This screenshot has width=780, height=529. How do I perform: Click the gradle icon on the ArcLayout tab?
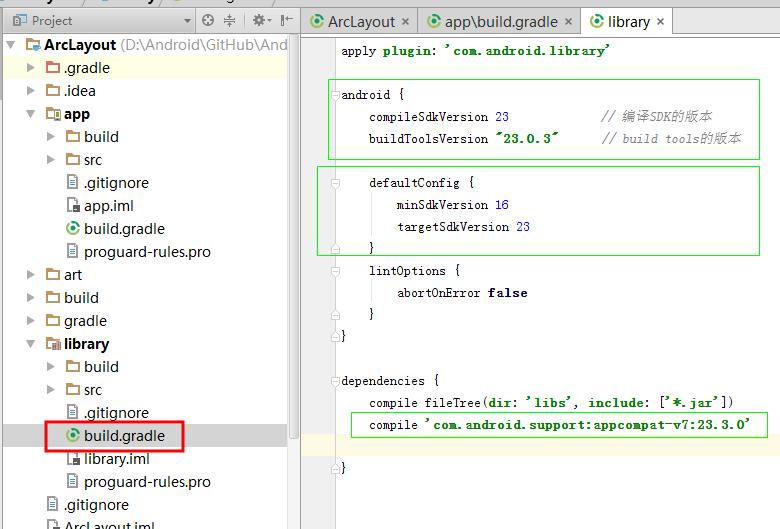click(x=316, y=21)
